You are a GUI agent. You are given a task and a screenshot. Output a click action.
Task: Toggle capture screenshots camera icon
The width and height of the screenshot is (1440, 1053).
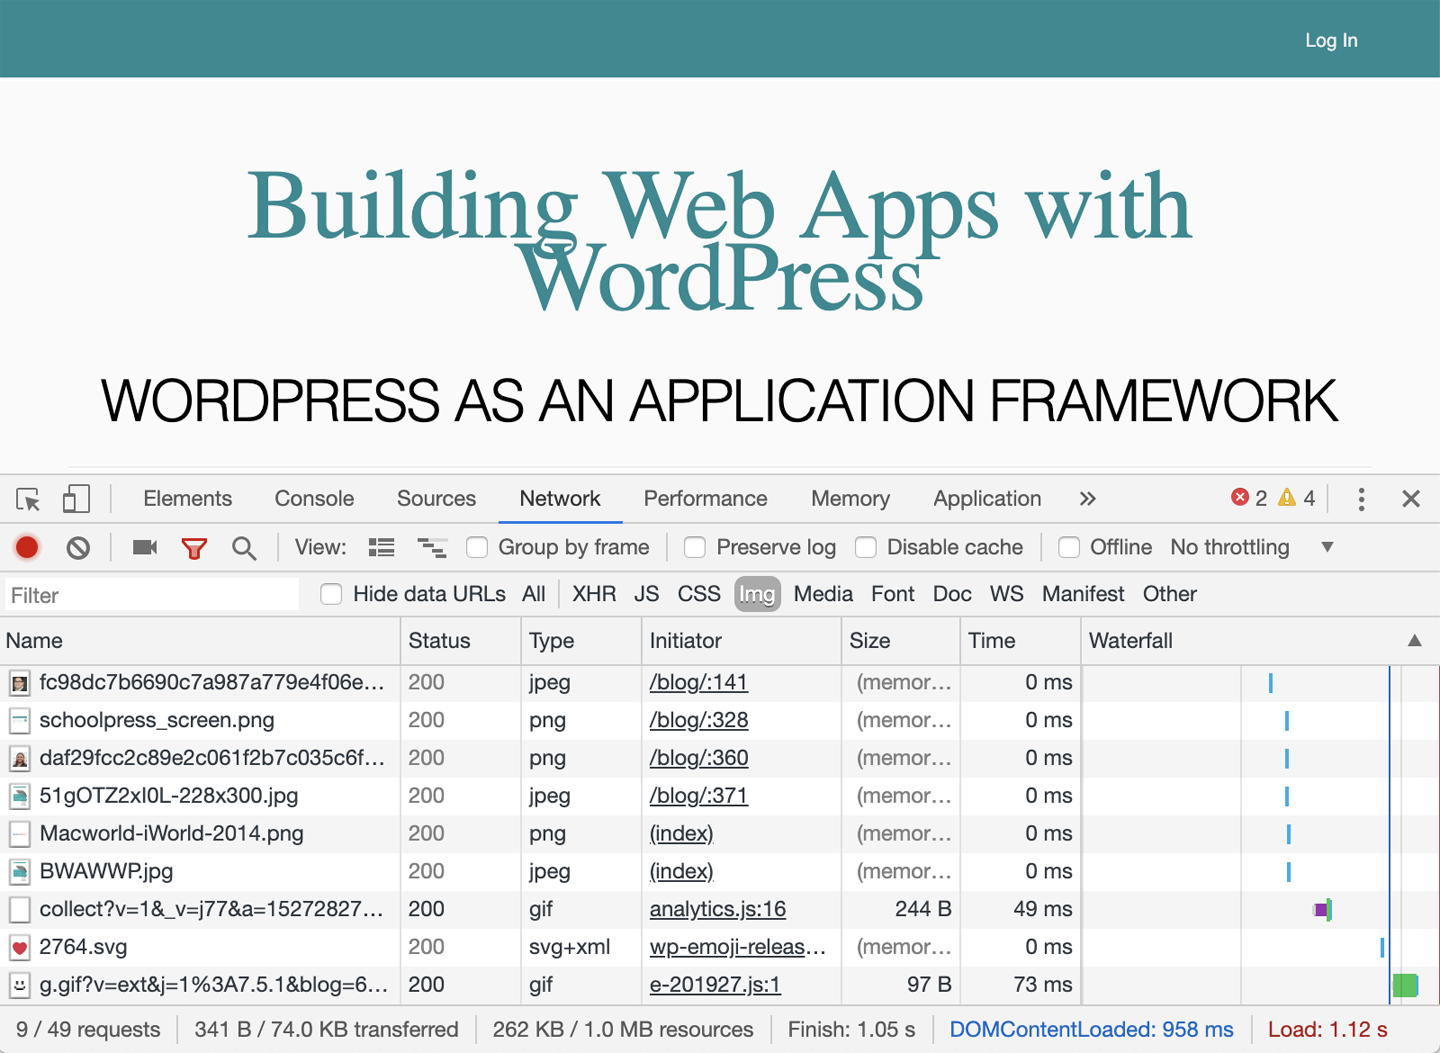tap(145, 547)
